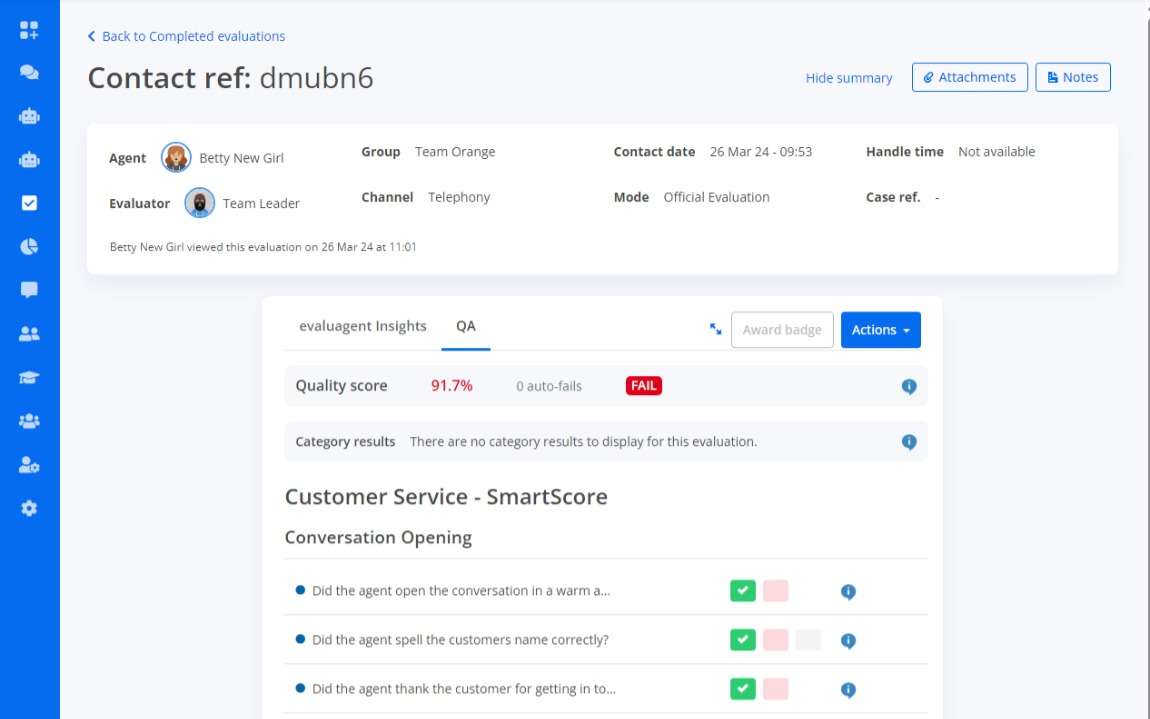
Task: Open the Actions dropdown menu
Action: [x=881, y=330]
